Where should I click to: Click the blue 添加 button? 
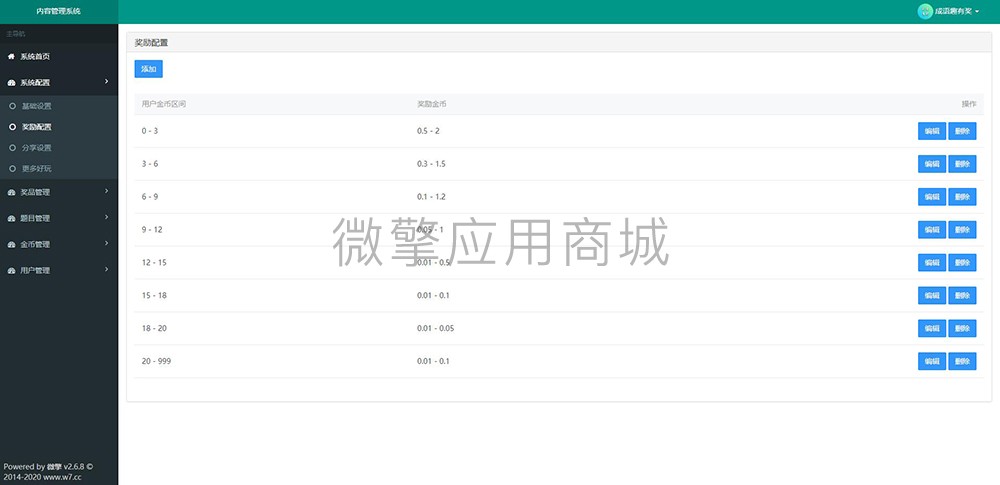tap(149, 69)
